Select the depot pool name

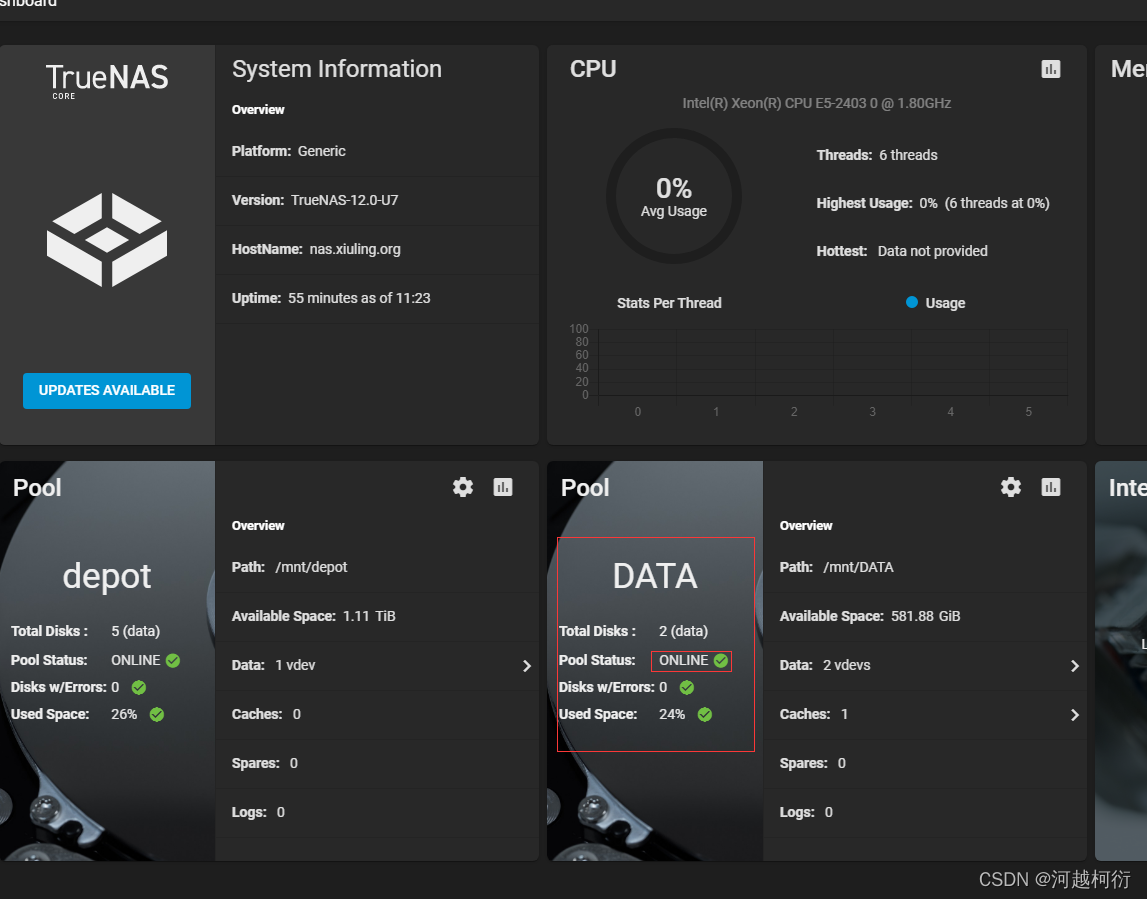tap(107, 576)
